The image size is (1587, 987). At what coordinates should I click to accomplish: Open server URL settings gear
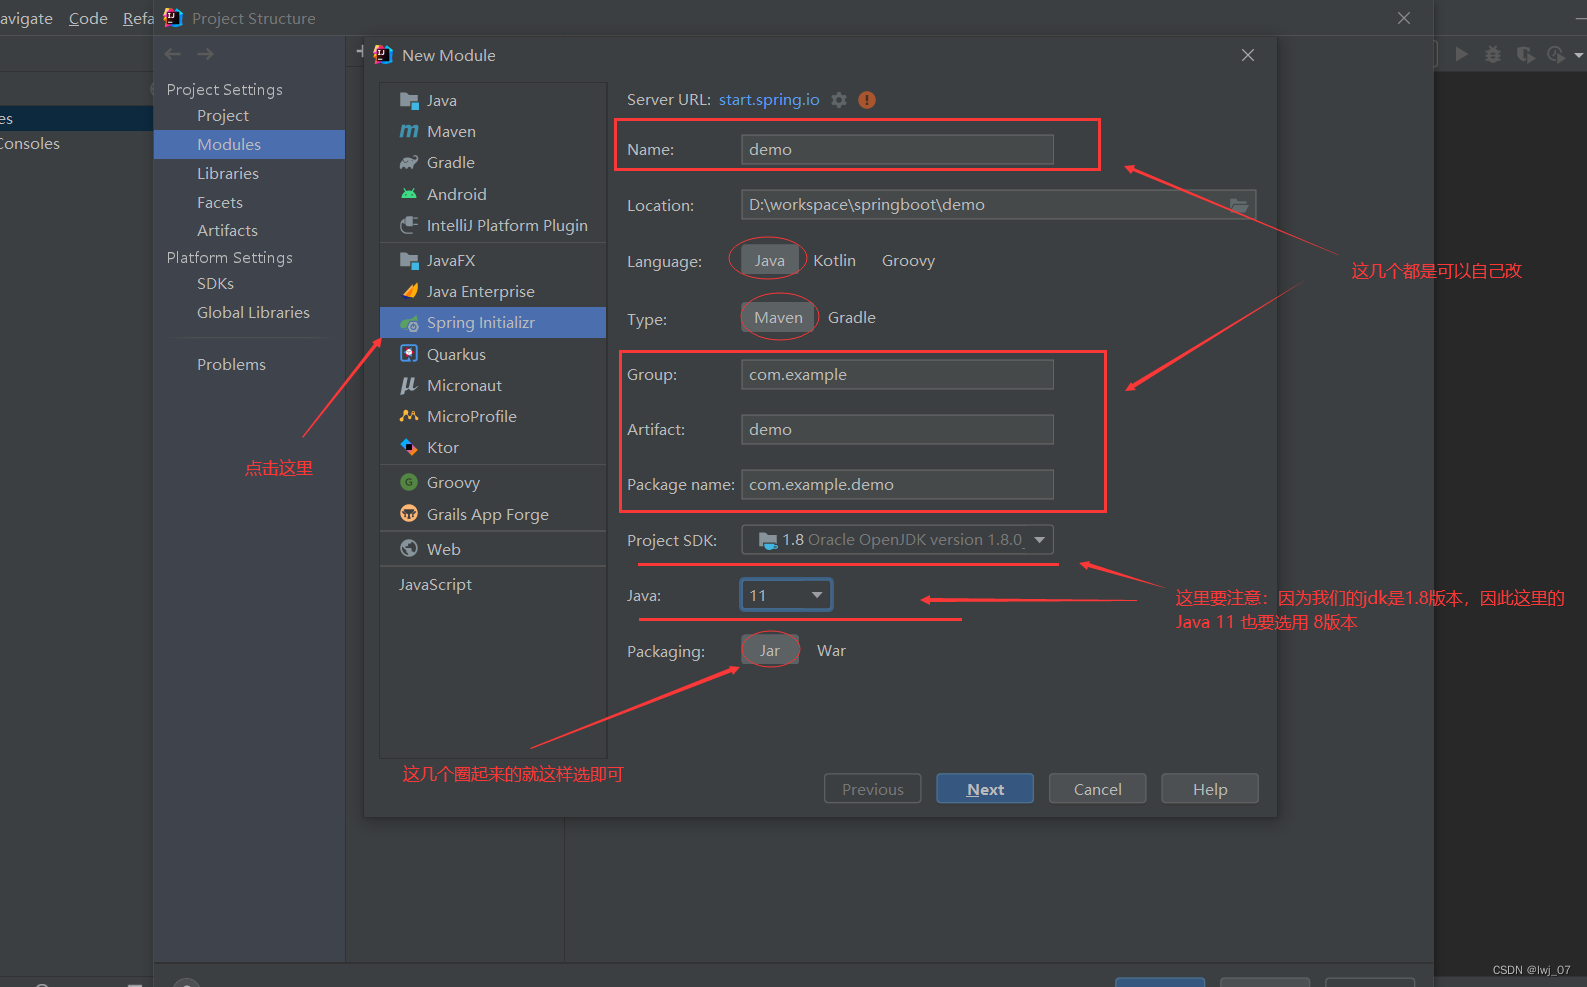point(839,100)
